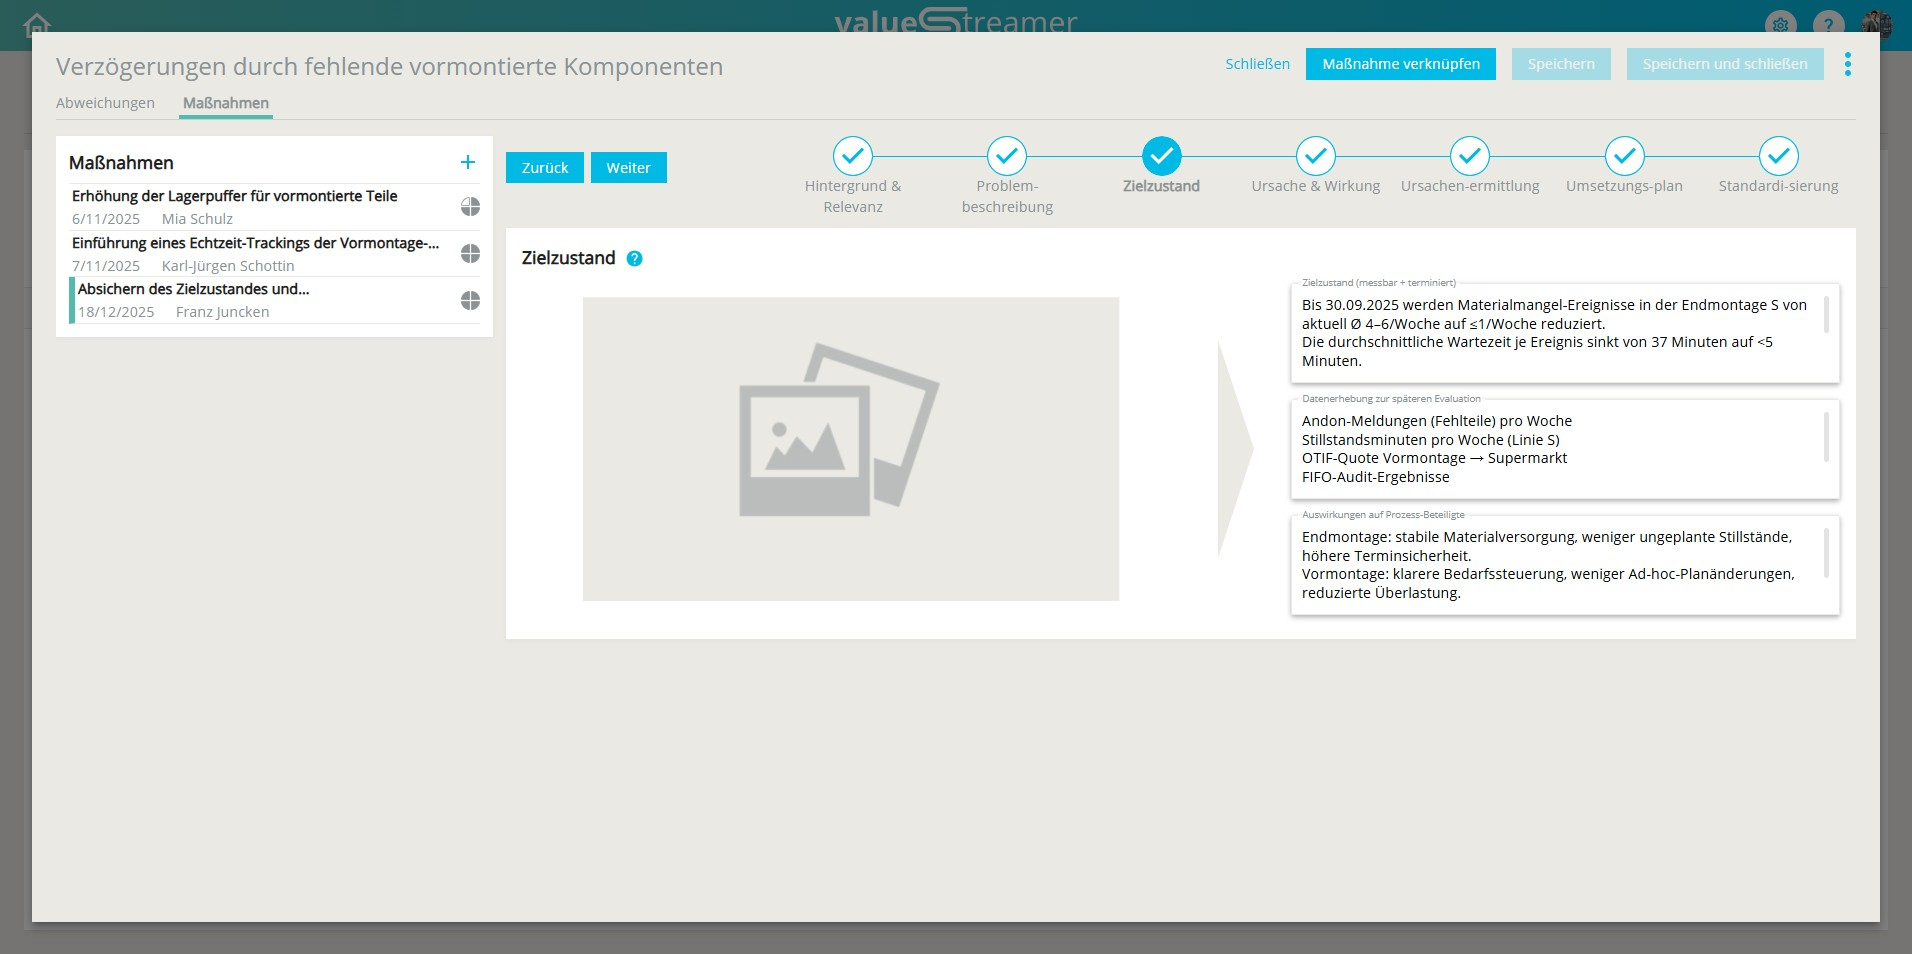Click the Schließen link

(1257, 64)
